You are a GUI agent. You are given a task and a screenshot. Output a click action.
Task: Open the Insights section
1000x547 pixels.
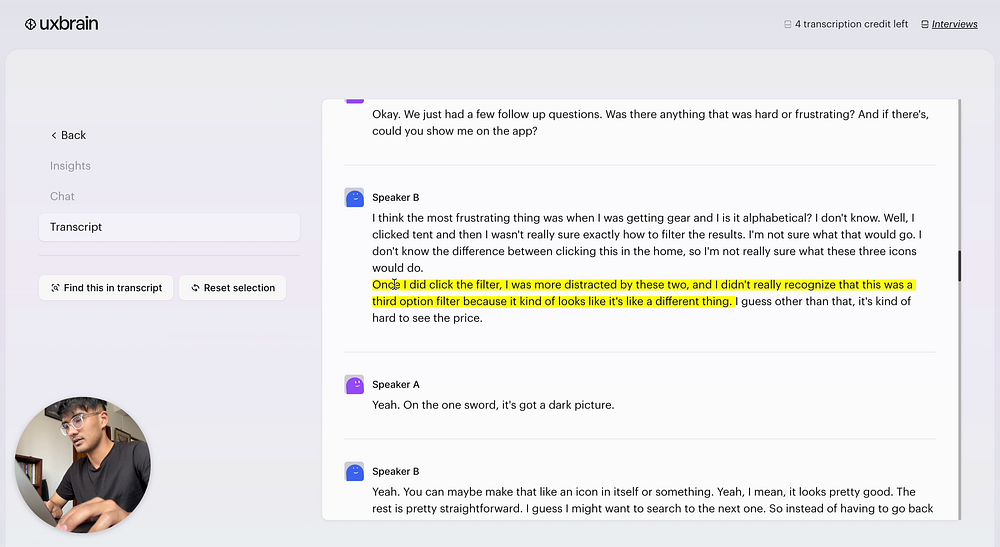click(70, 166)
